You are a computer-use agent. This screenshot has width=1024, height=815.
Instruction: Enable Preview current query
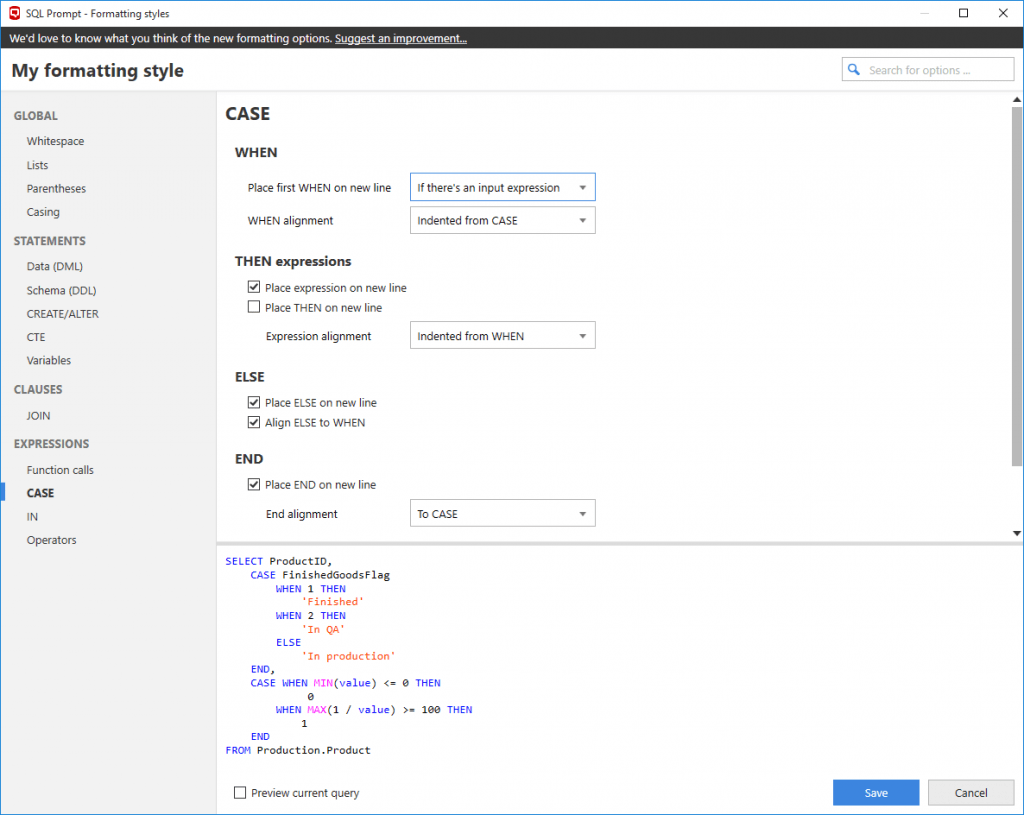(239, 791)
